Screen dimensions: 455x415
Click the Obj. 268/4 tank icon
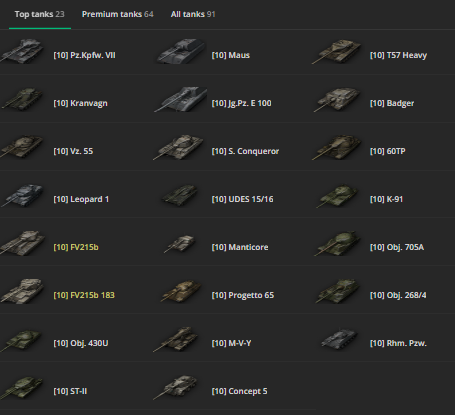[x=337, y=291]
